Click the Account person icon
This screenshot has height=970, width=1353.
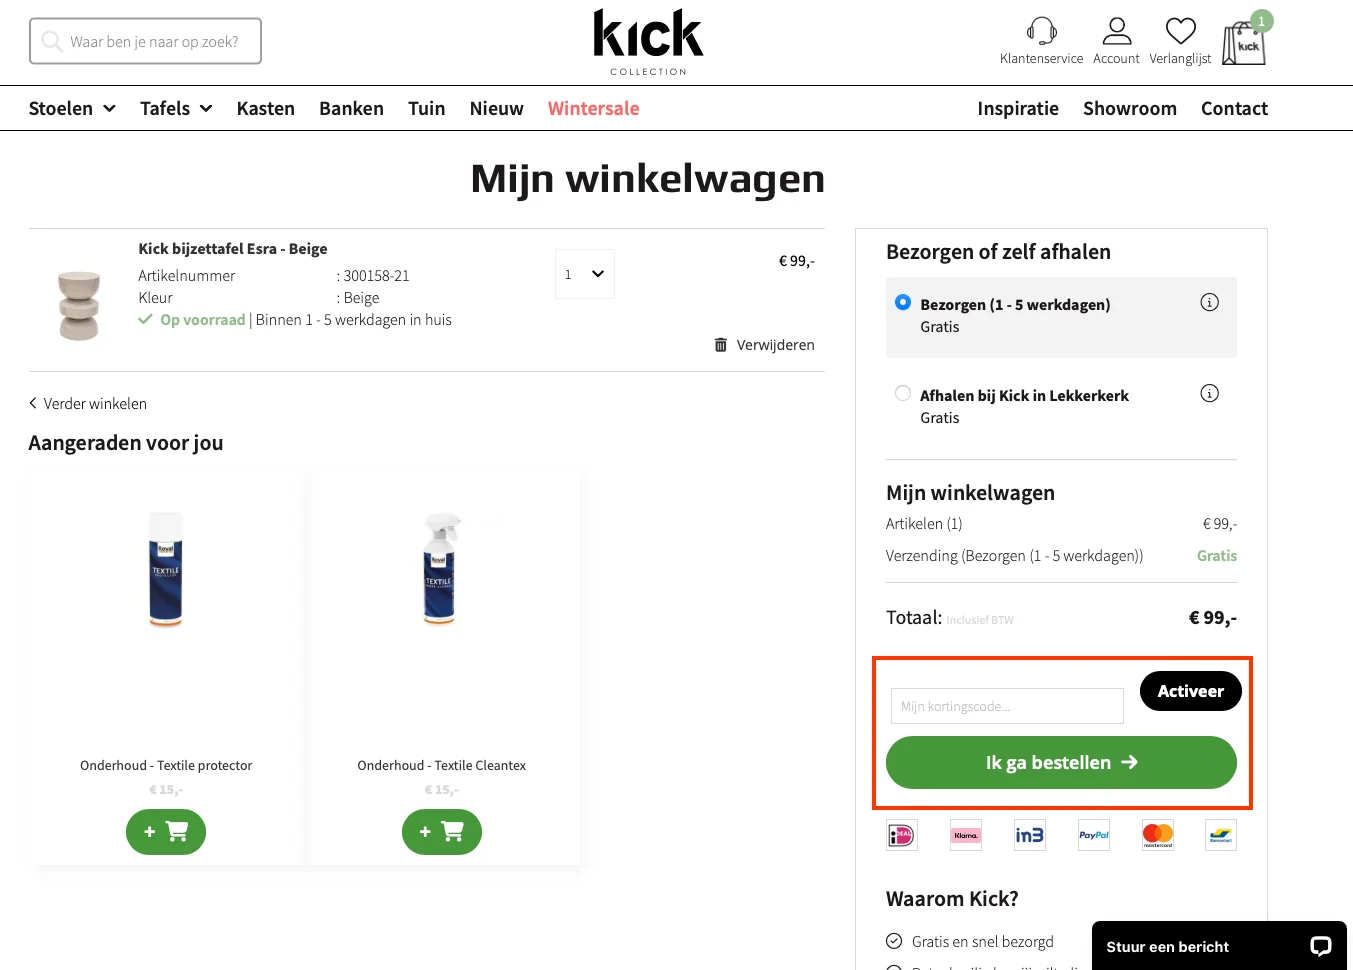click(1116, 31)
